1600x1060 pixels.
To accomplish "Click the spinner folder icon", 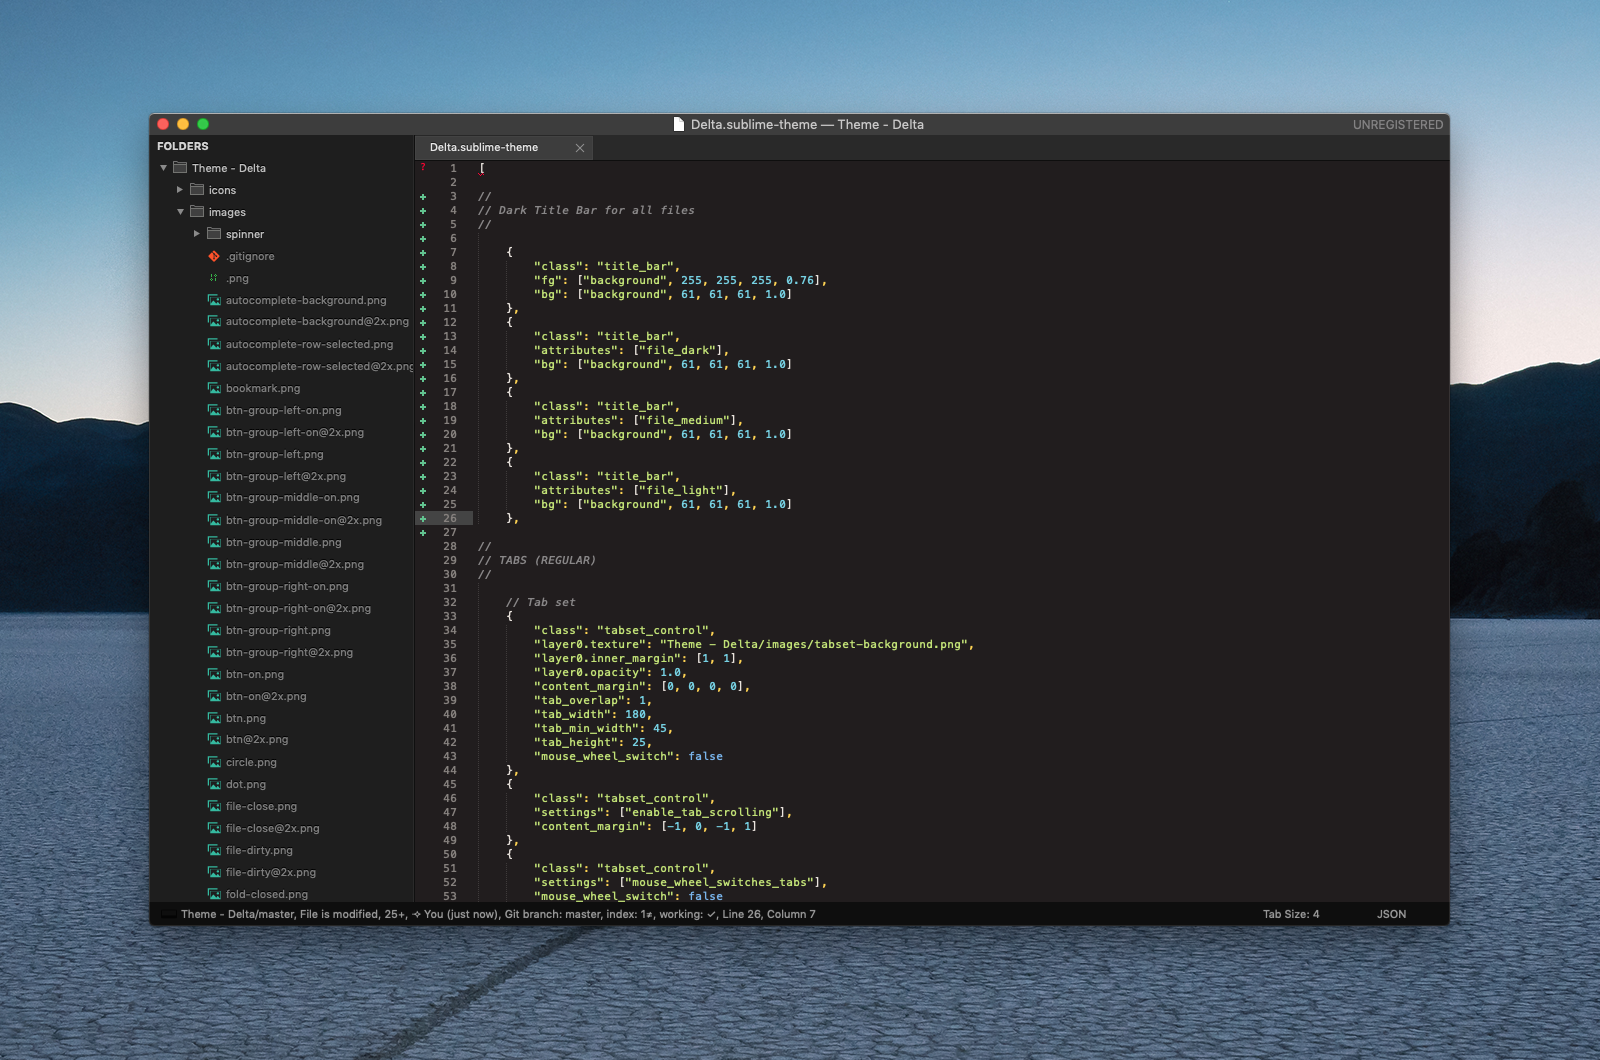I will (x=214, y=234).
